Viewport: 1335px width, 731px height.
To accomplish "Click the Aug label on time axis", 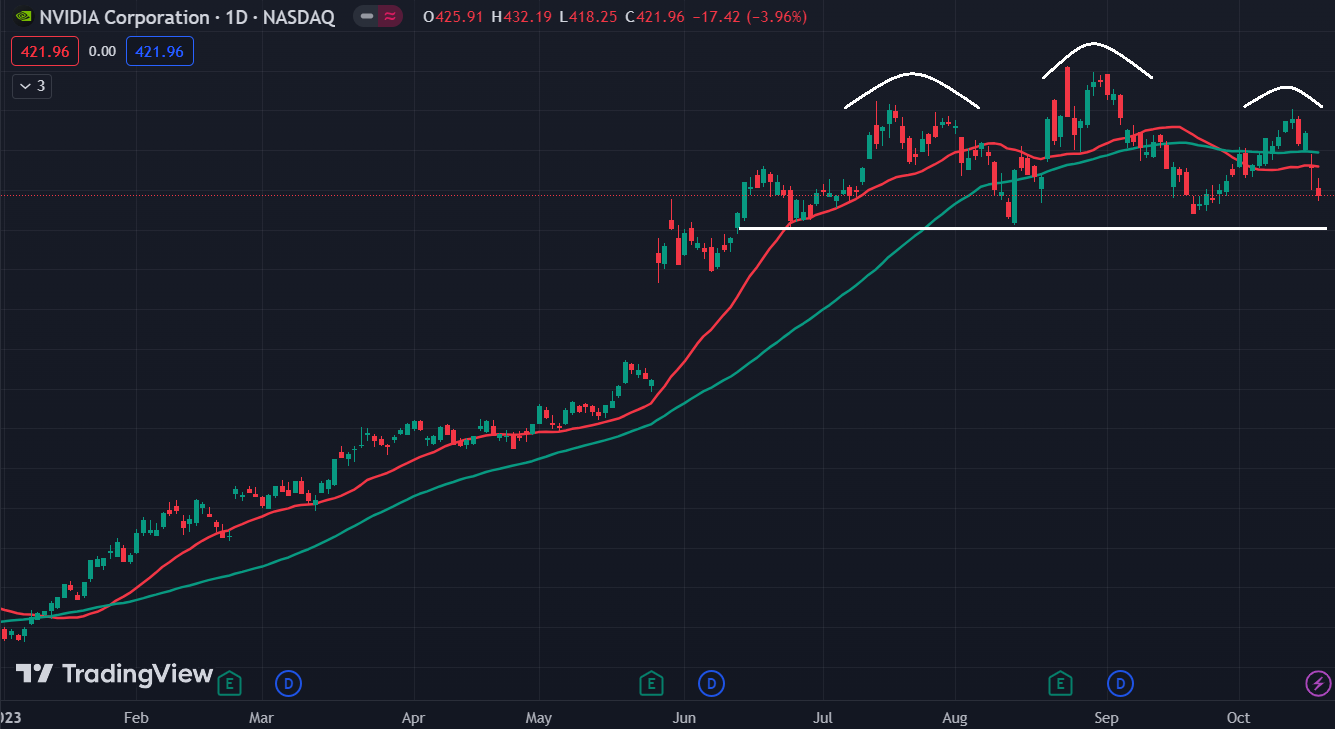I will [955, 718].
